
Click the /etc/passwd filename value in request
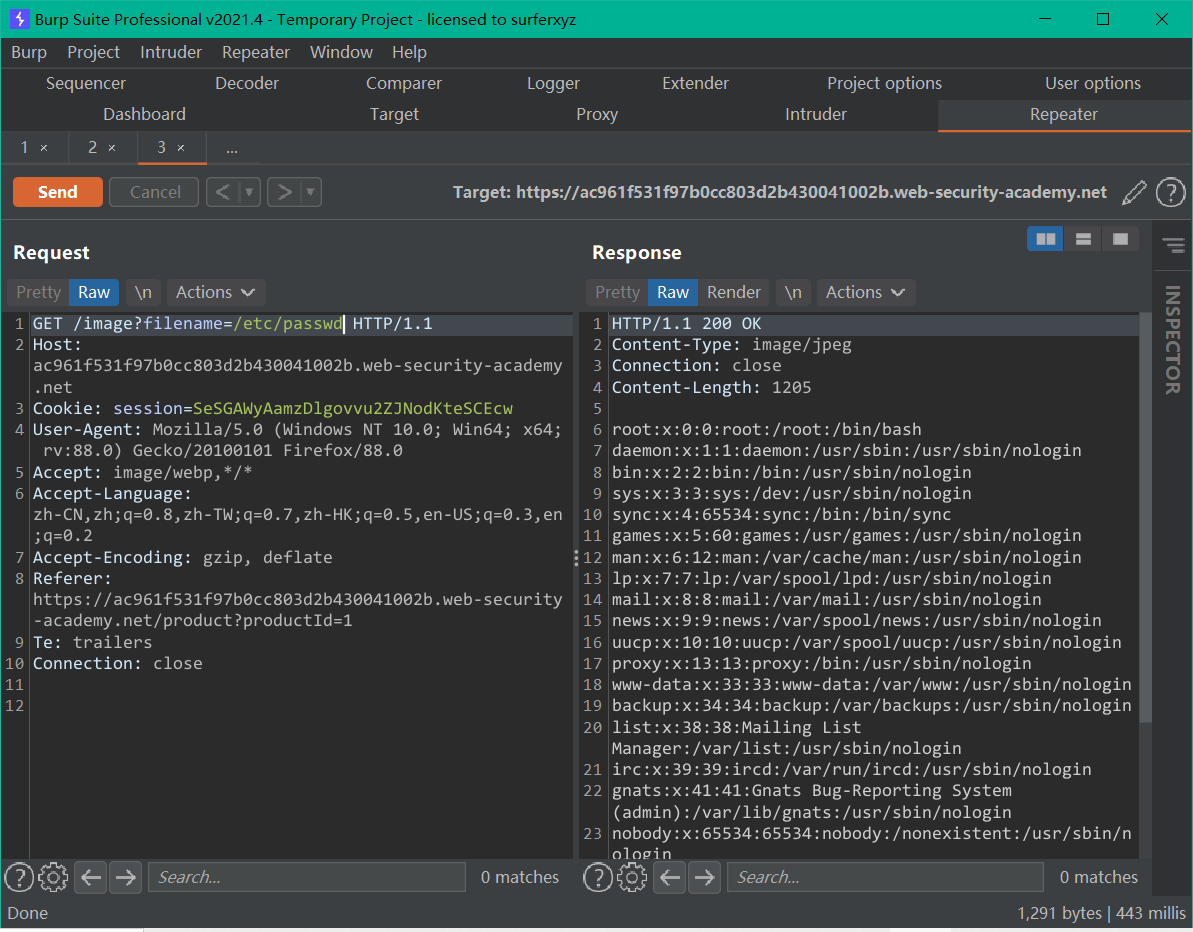288,323
